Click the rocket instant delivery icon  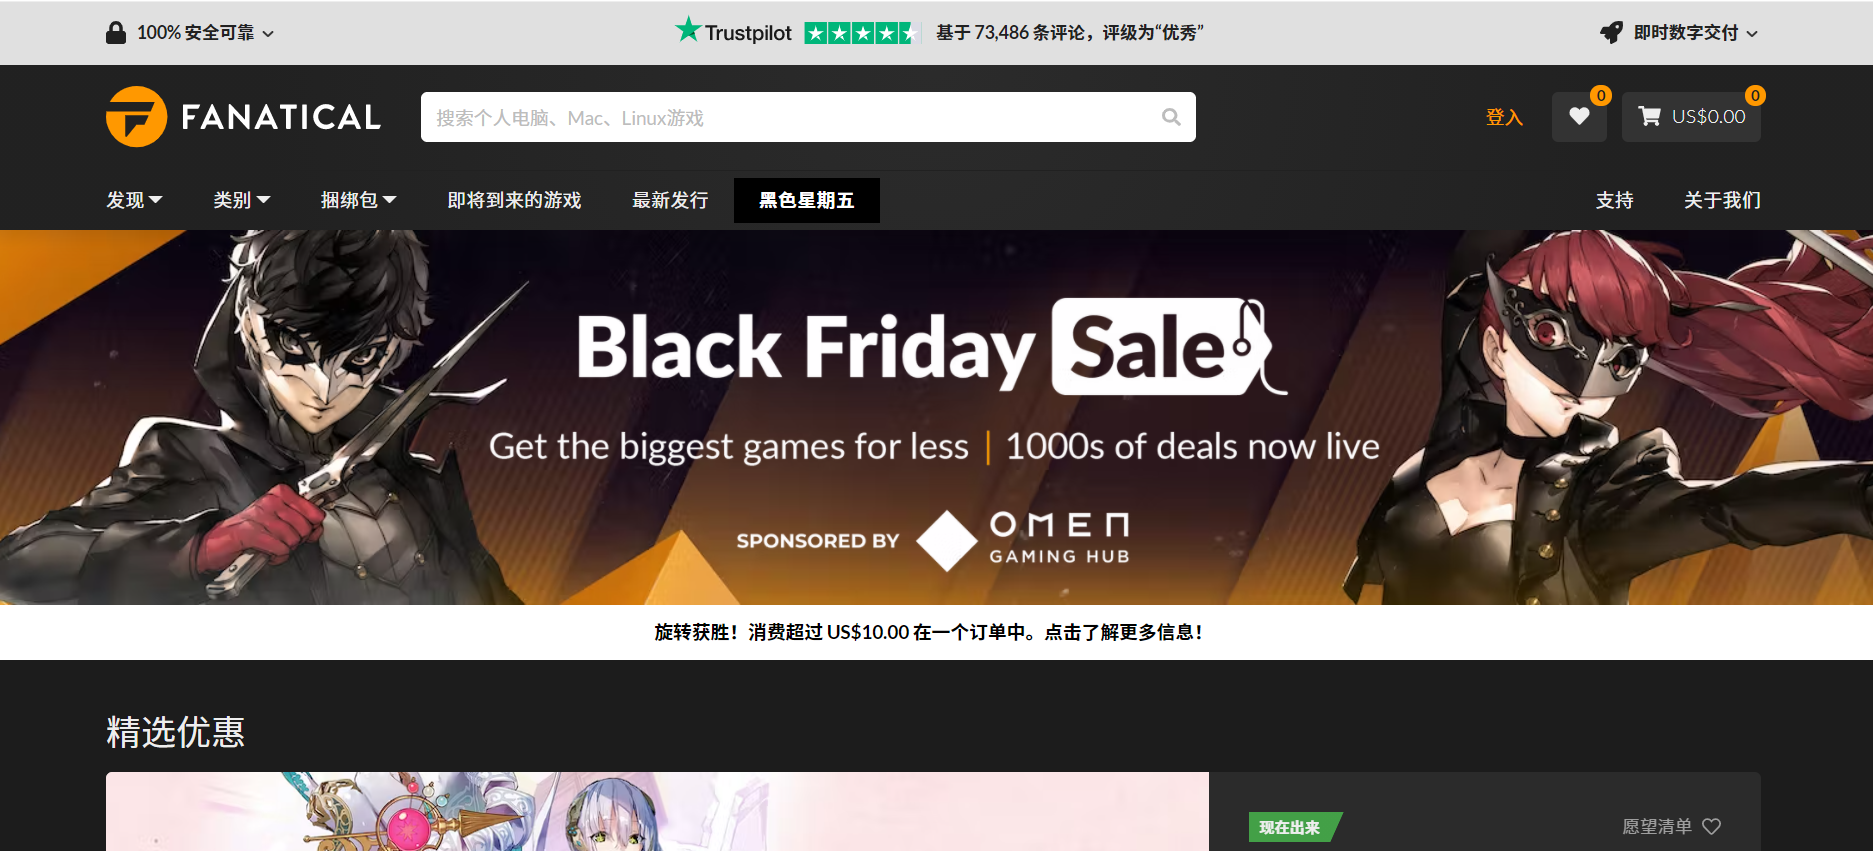[x=1611, y=33]
